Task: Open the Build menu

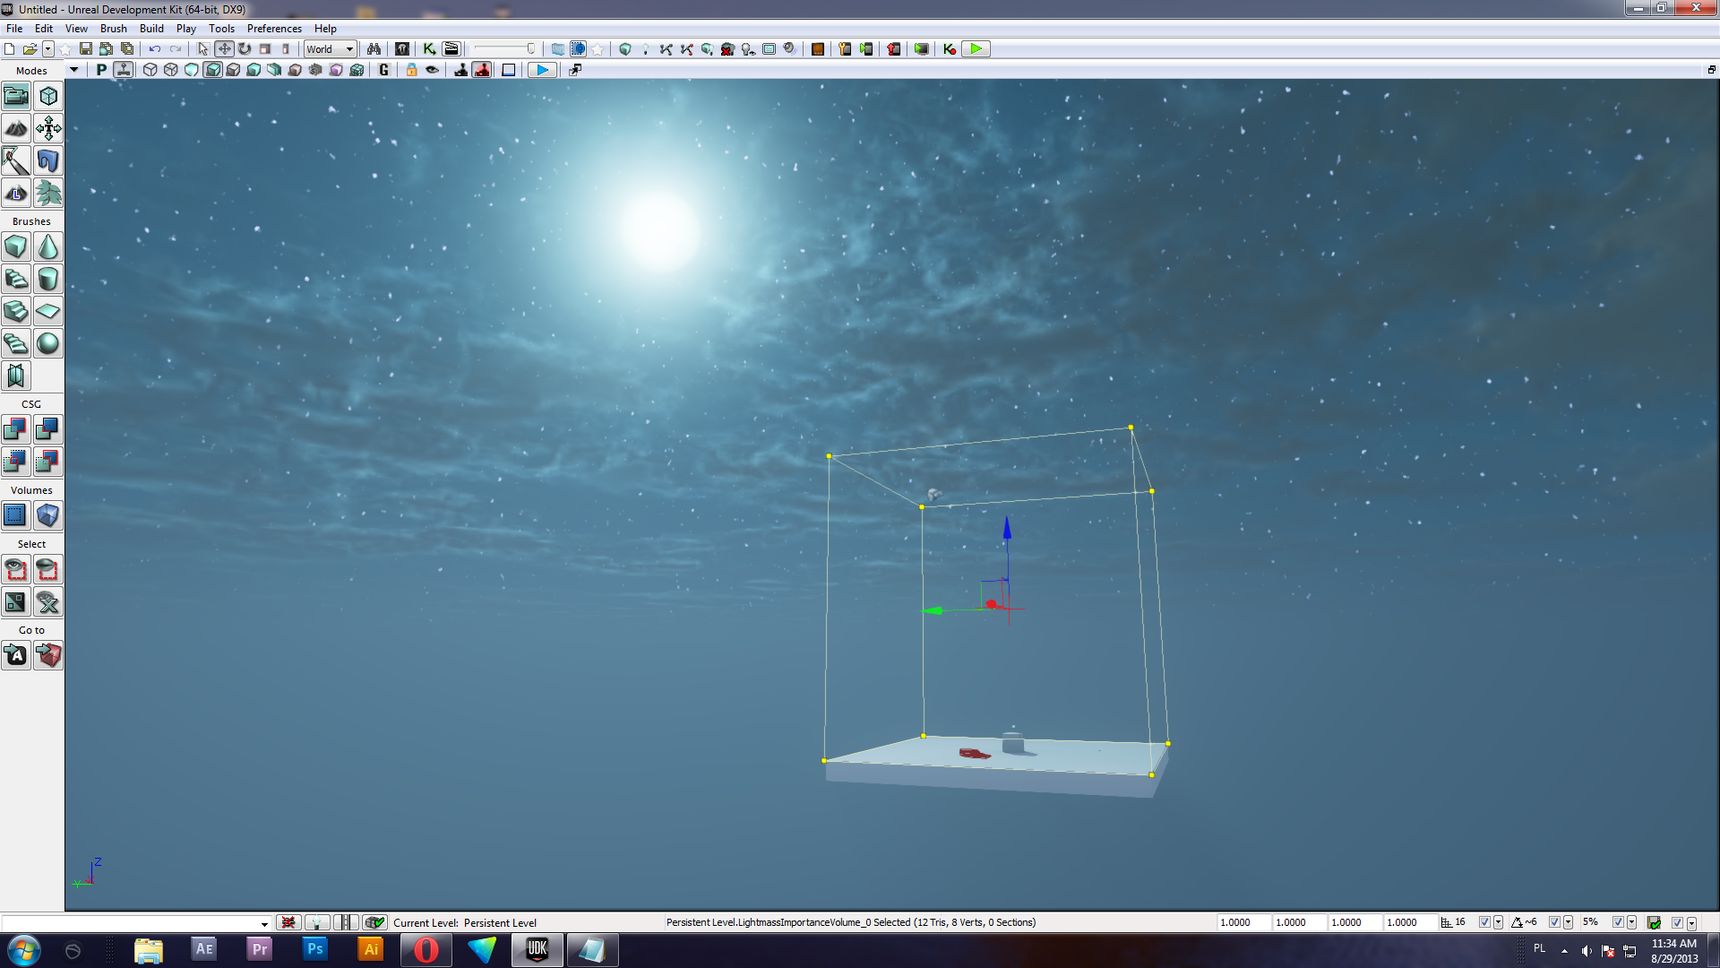Action: (151, 29)
